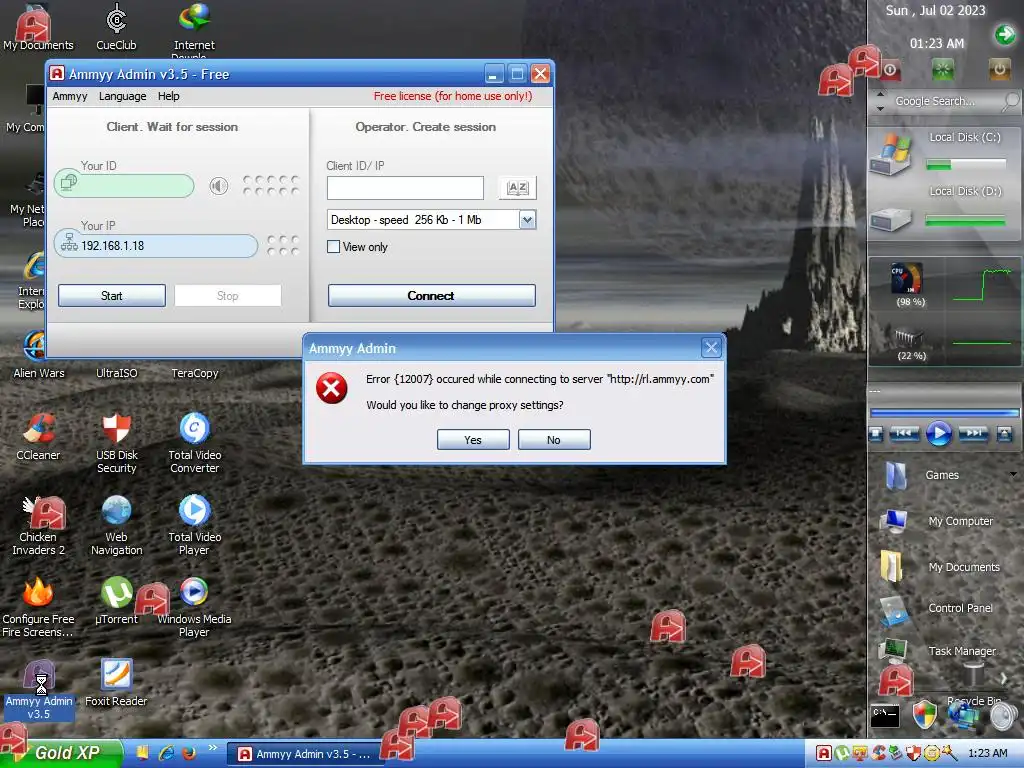Click the media player seek bar

tap(944, 413)
